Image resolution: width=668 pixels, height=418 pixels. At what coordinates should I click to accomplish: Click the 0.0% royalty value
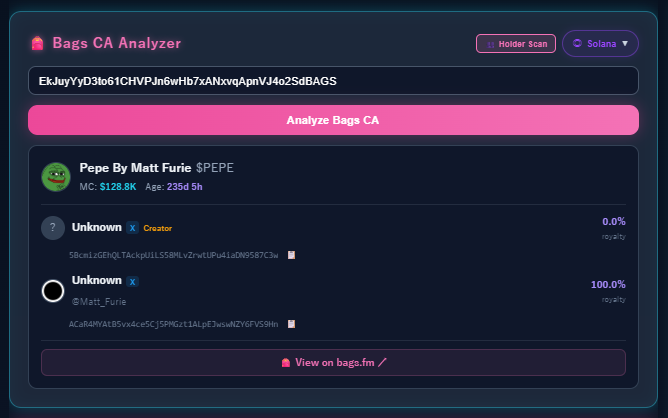point(613,222)
